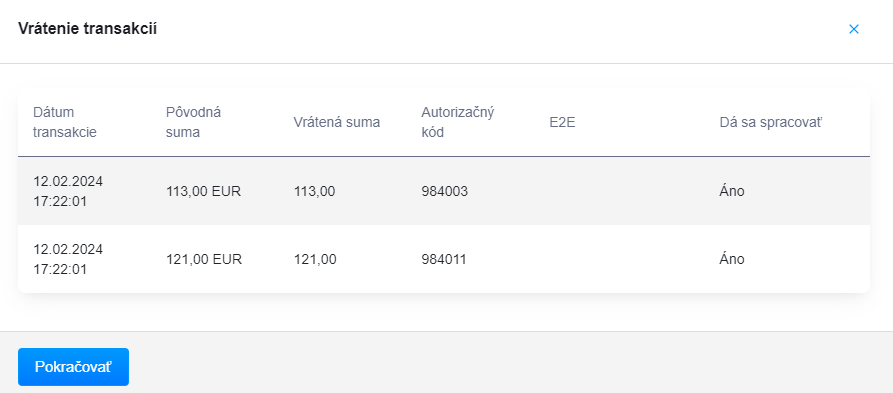Select authorization code 984003
The height and width of the screenshot is (393, 893).
point(444,191)
